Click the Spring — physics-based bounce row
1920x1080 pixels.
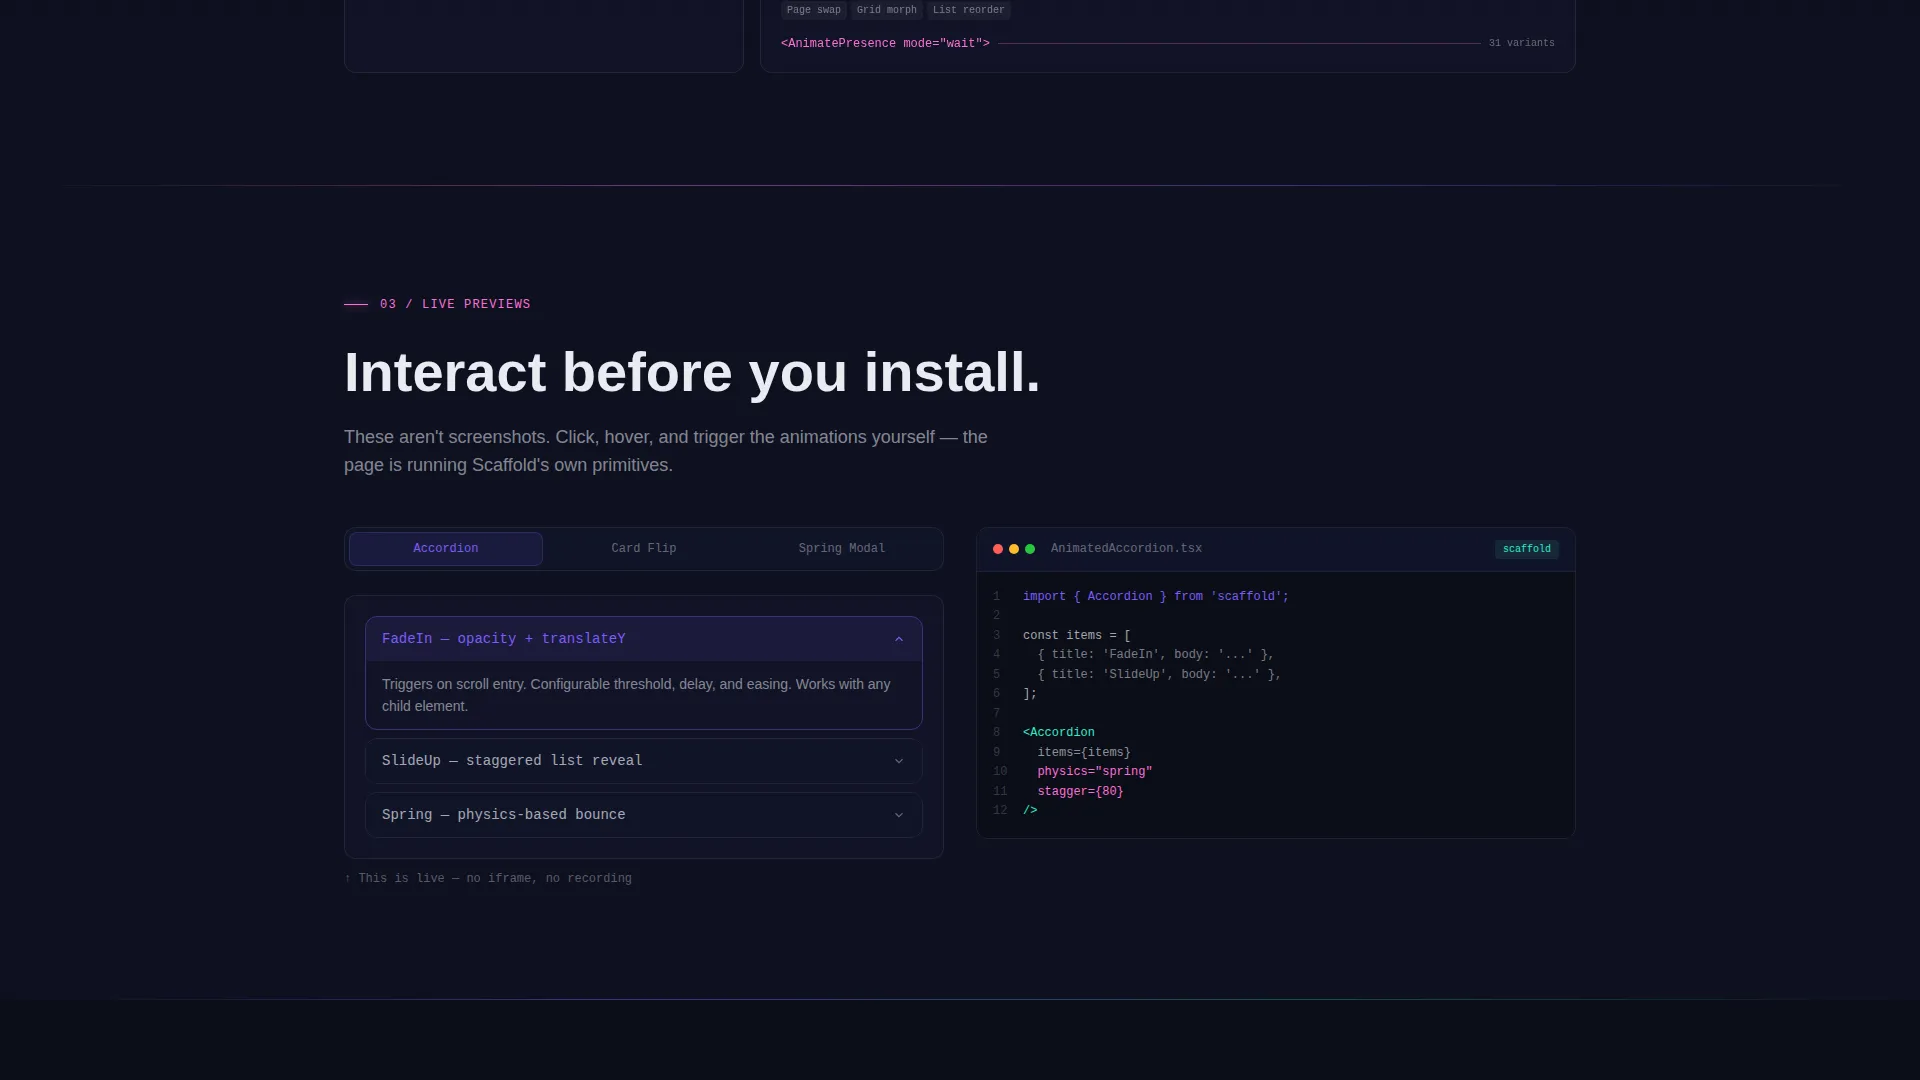(644, 815)
